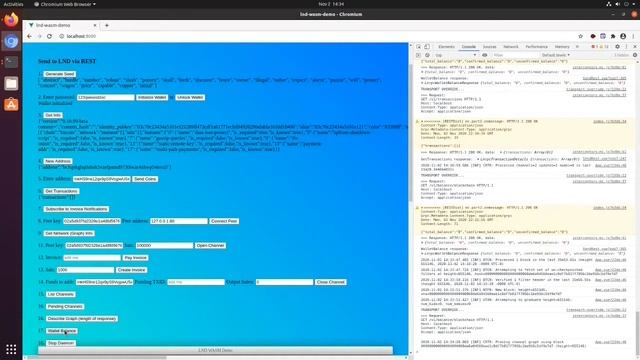Image resolution: width=640 pixels, height=360 pixels.
Task: Click Open Channel button
Action: [210, 246]
